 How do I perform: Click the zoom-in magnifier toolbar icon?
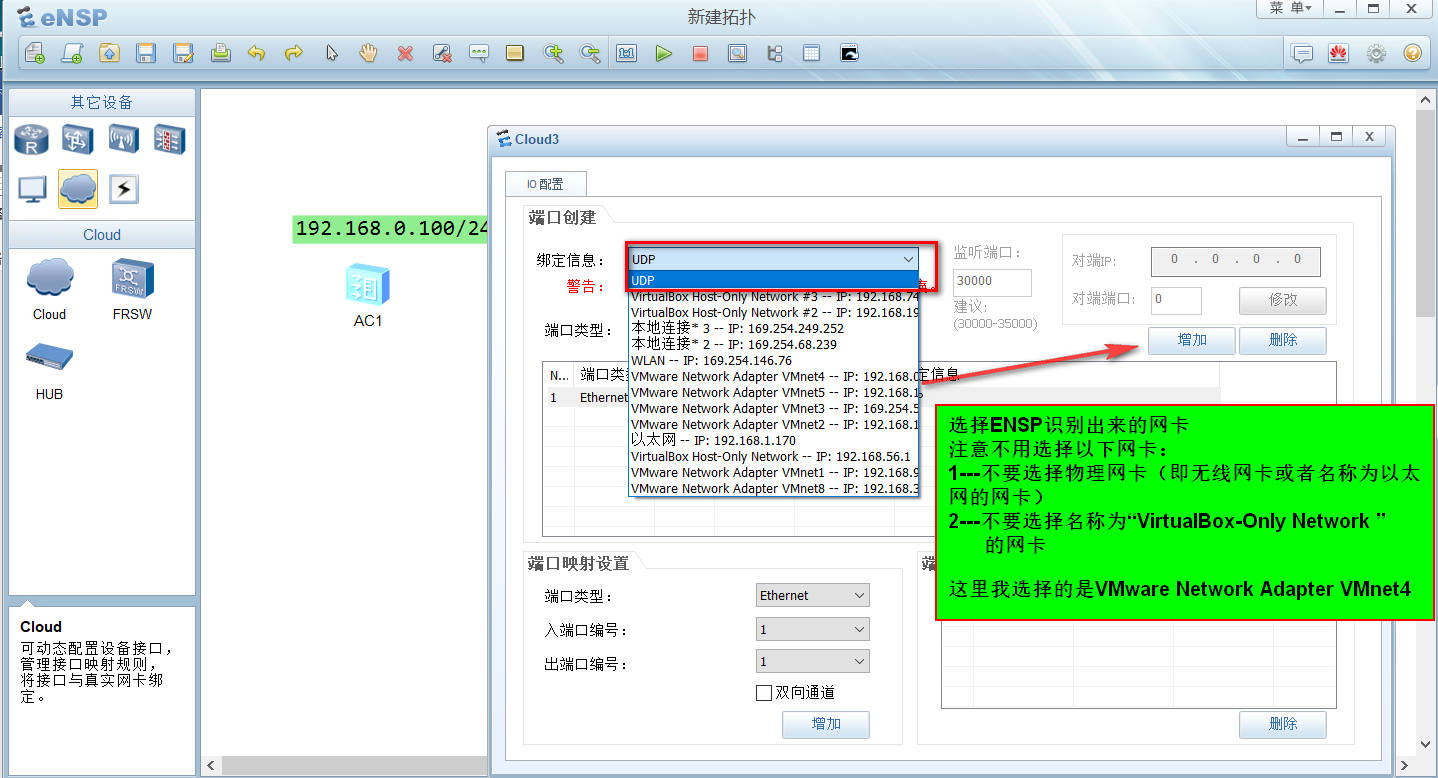tap(554, 53)
